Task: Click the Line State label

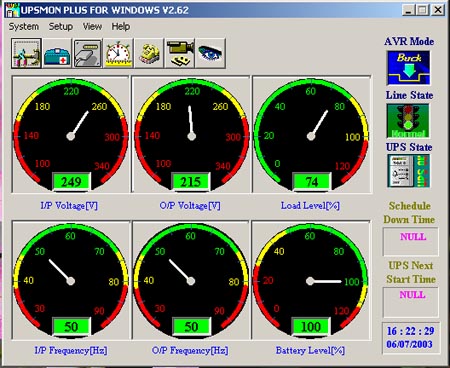Action: tap(409, 95)
